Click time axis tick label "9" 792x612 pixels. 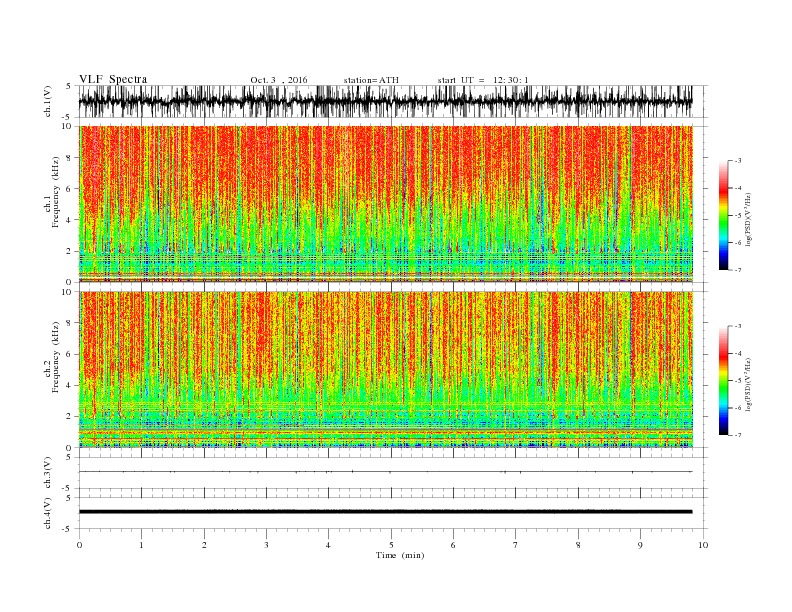click(640, 545)
